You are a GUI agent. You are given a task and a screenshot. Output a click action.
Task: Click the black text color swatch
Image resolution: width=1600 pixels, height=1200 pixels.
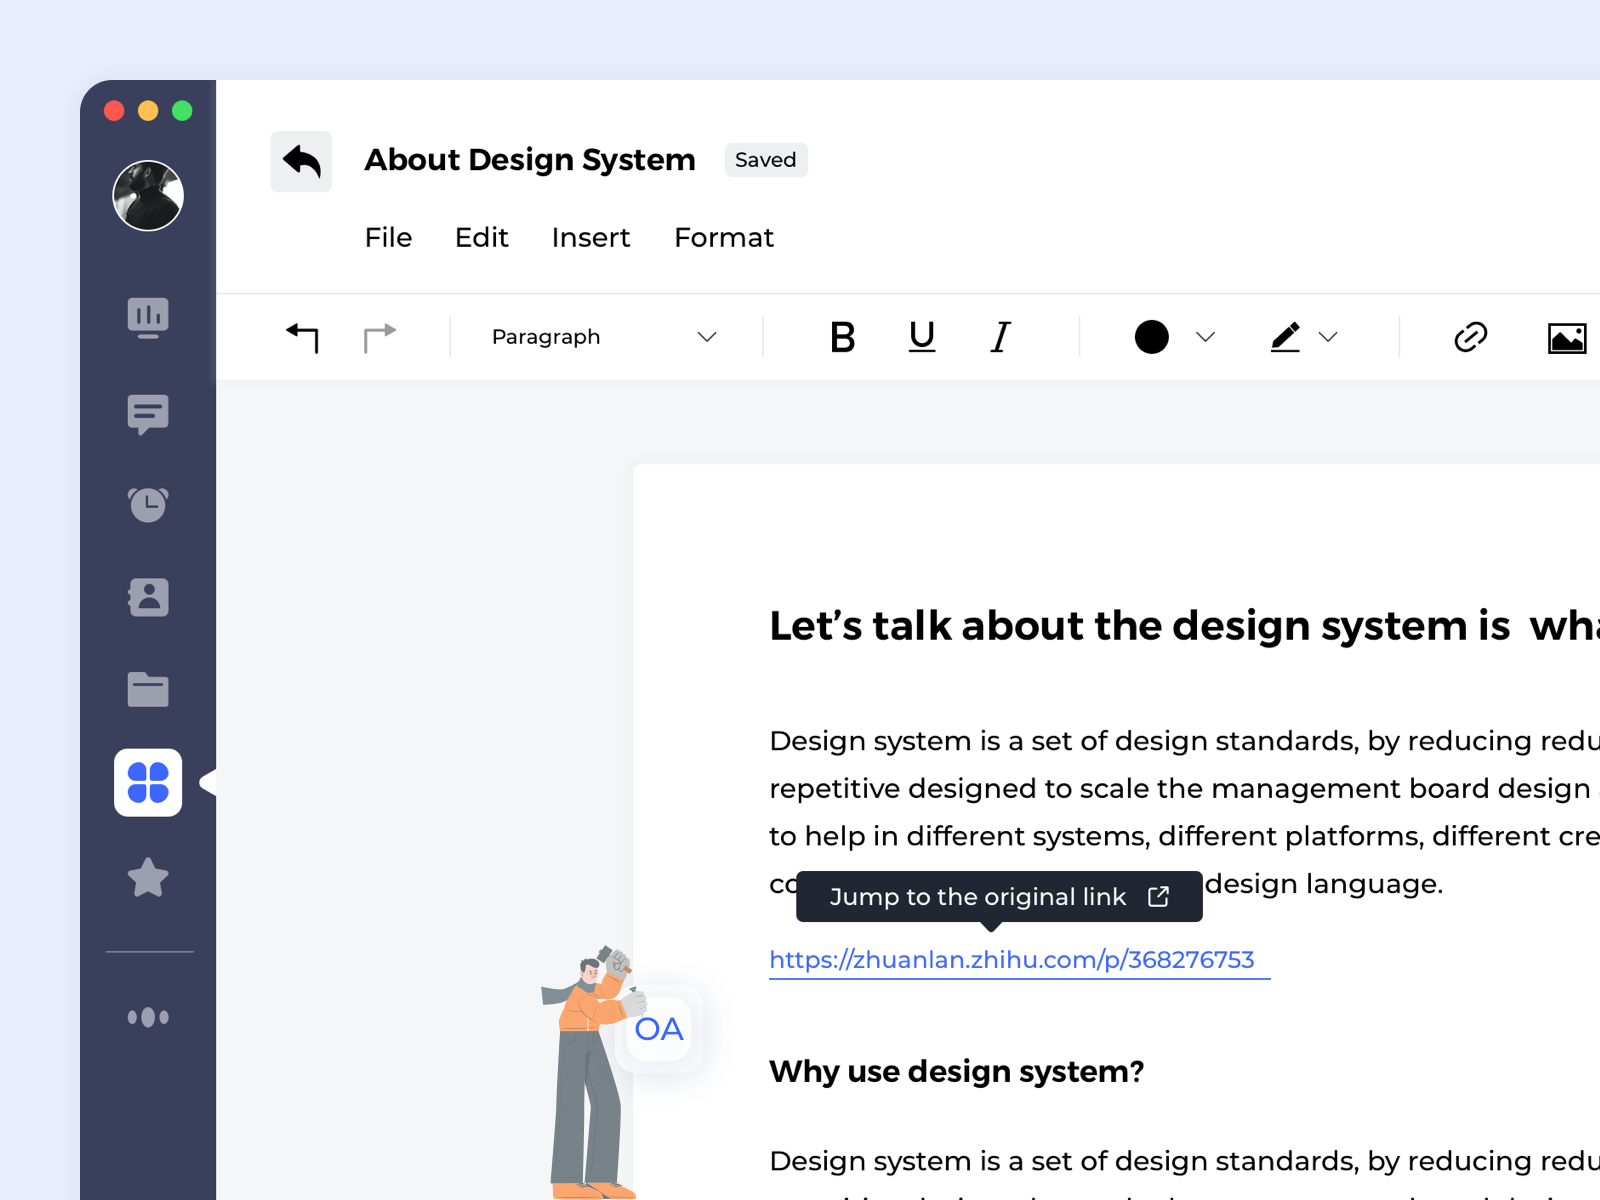click(x=1151, y=337)
